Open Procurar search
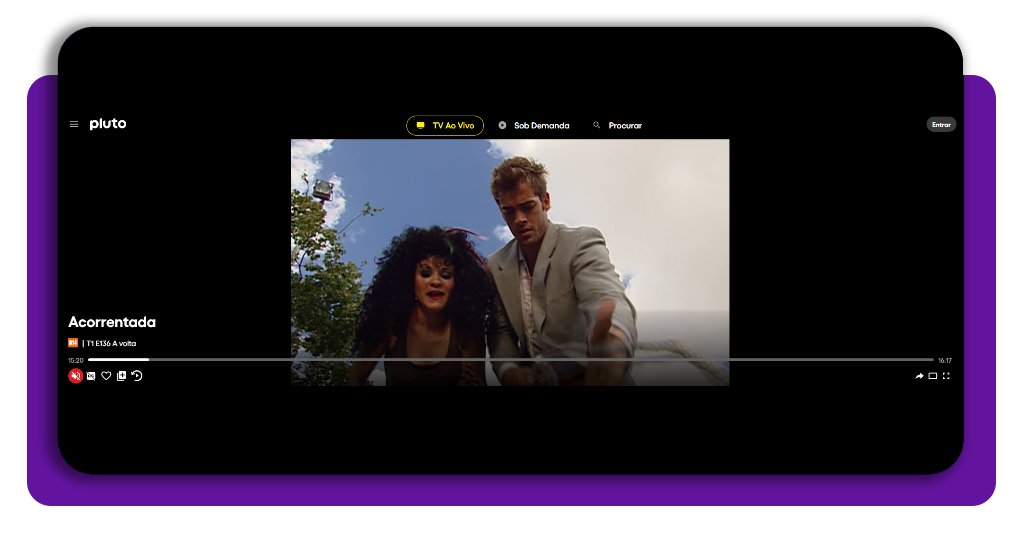 tap(624, 126)
